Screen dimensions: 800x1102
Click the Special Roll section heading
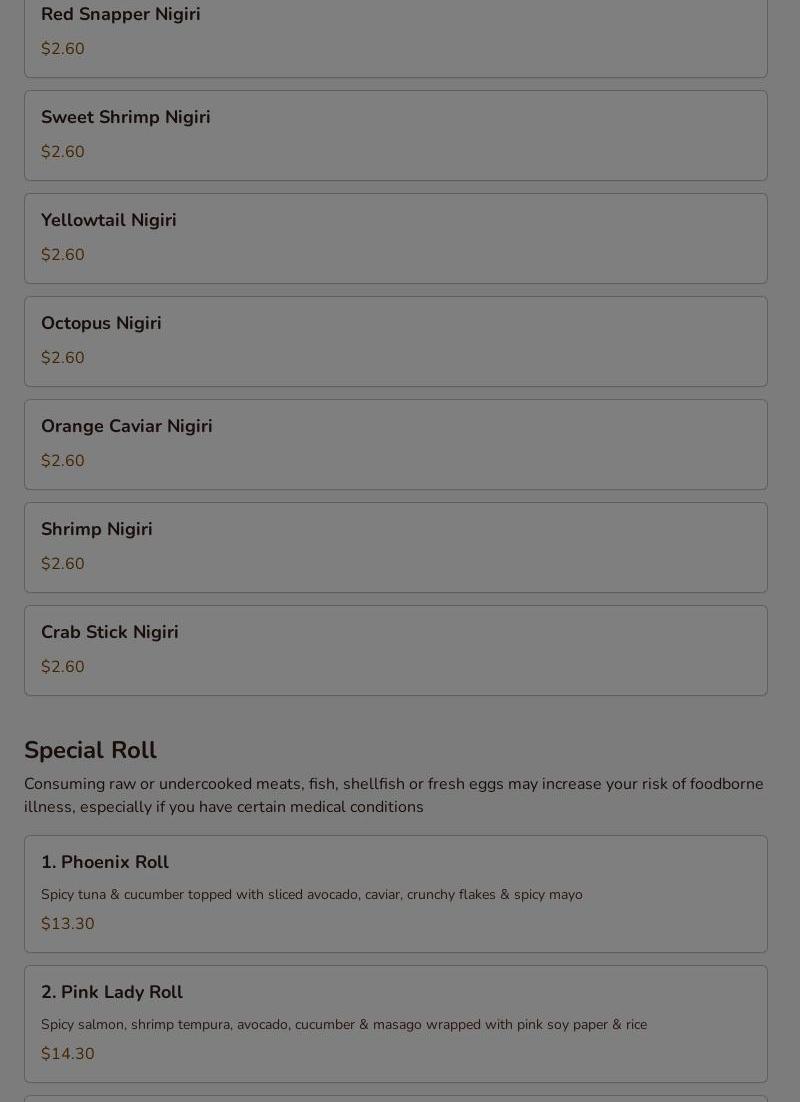coord(90,750)
